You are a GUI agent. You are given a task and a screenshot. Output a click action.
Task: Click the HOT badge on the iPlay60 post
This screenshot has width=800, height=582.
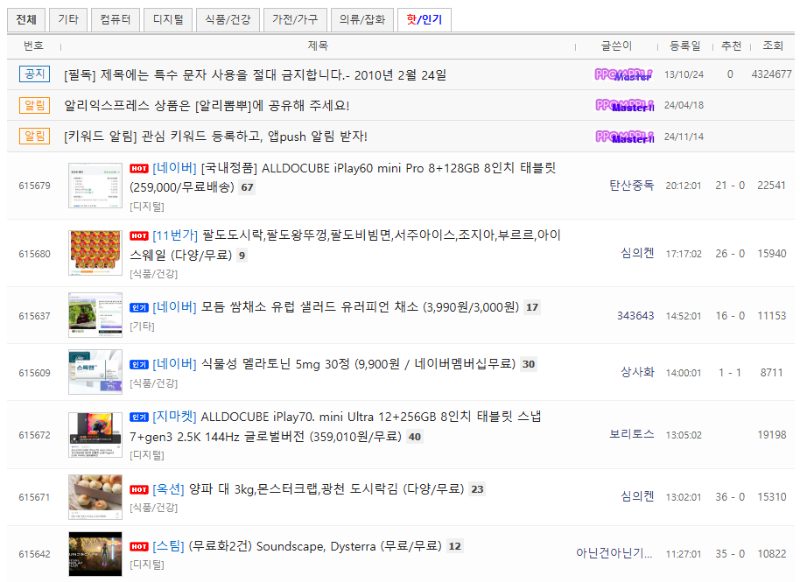coord(138,169)
